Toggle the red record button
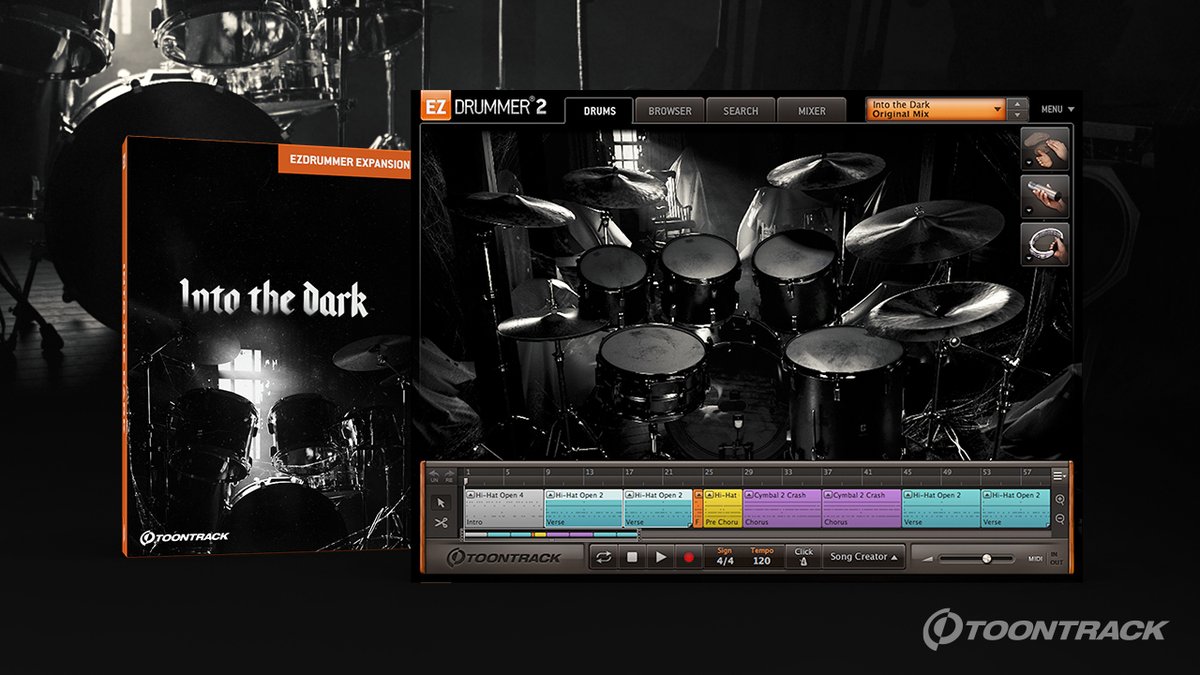 pos(688,557)
